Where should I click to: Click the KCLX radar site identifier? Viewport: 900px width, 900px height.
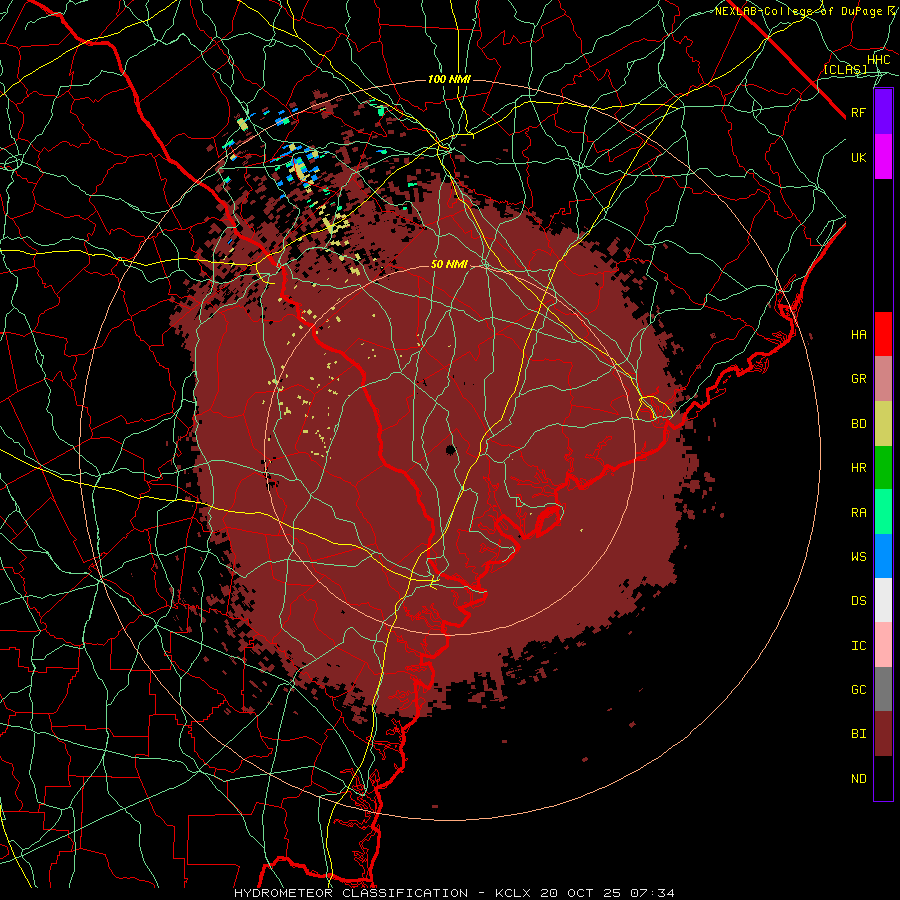pos(513,893)
